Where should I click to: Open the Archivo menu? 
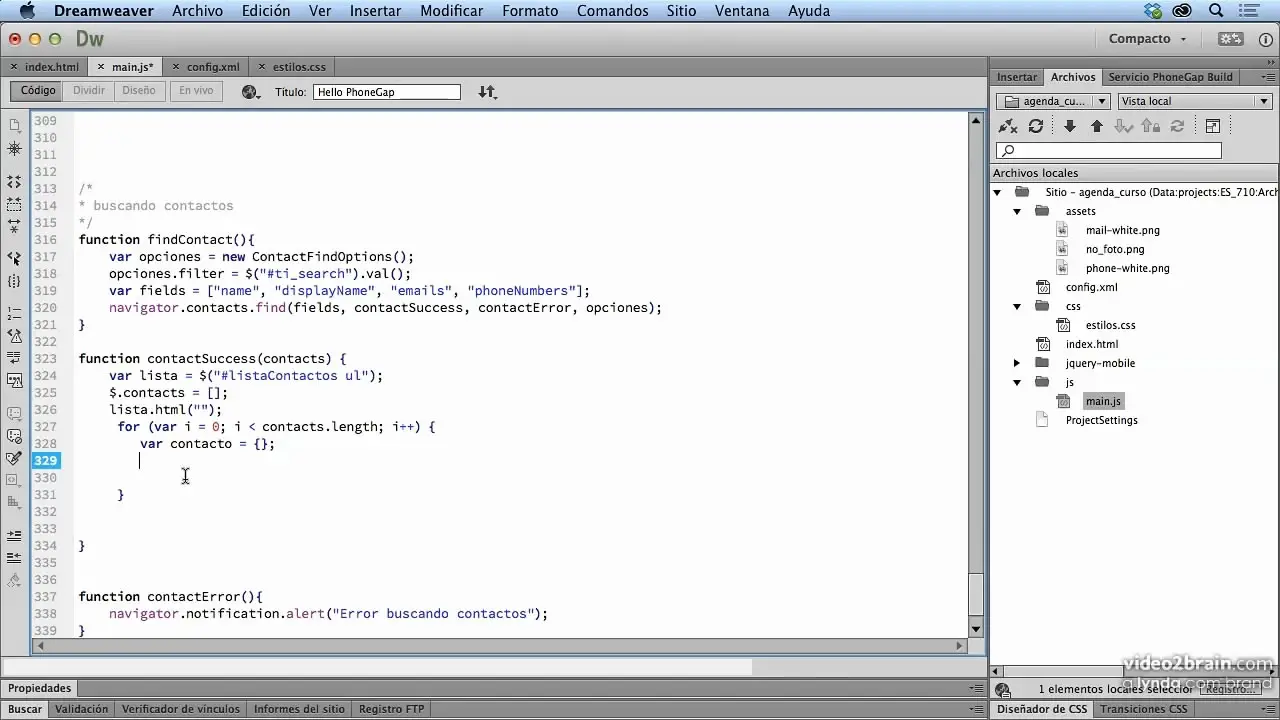coord(198,11)
